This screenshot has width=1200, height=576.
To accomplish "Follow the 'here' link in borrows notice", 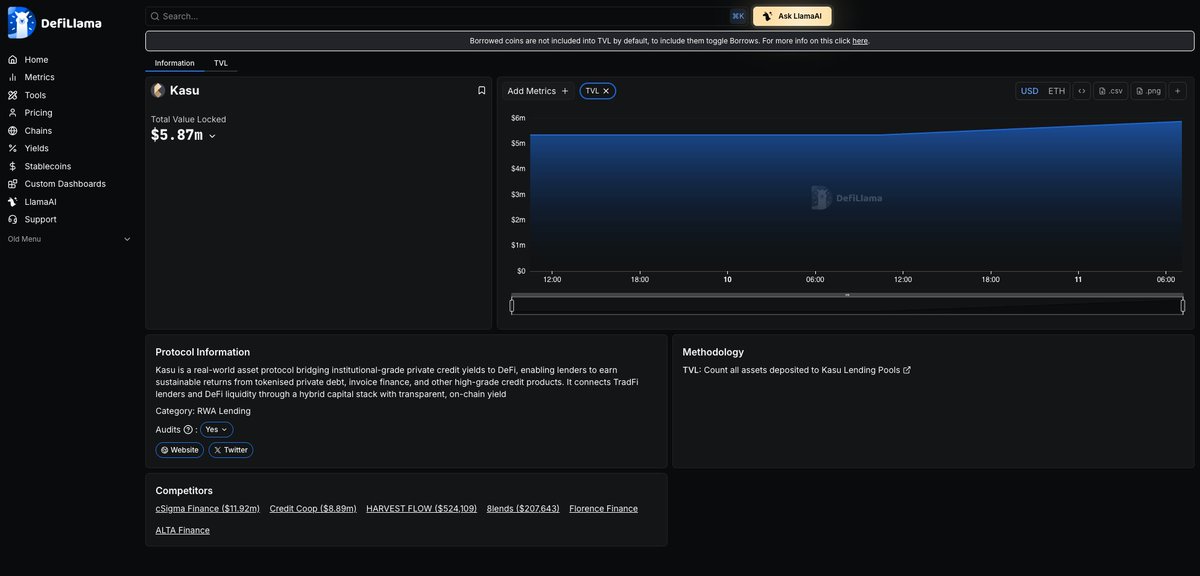I will click(x=860, y=41).
